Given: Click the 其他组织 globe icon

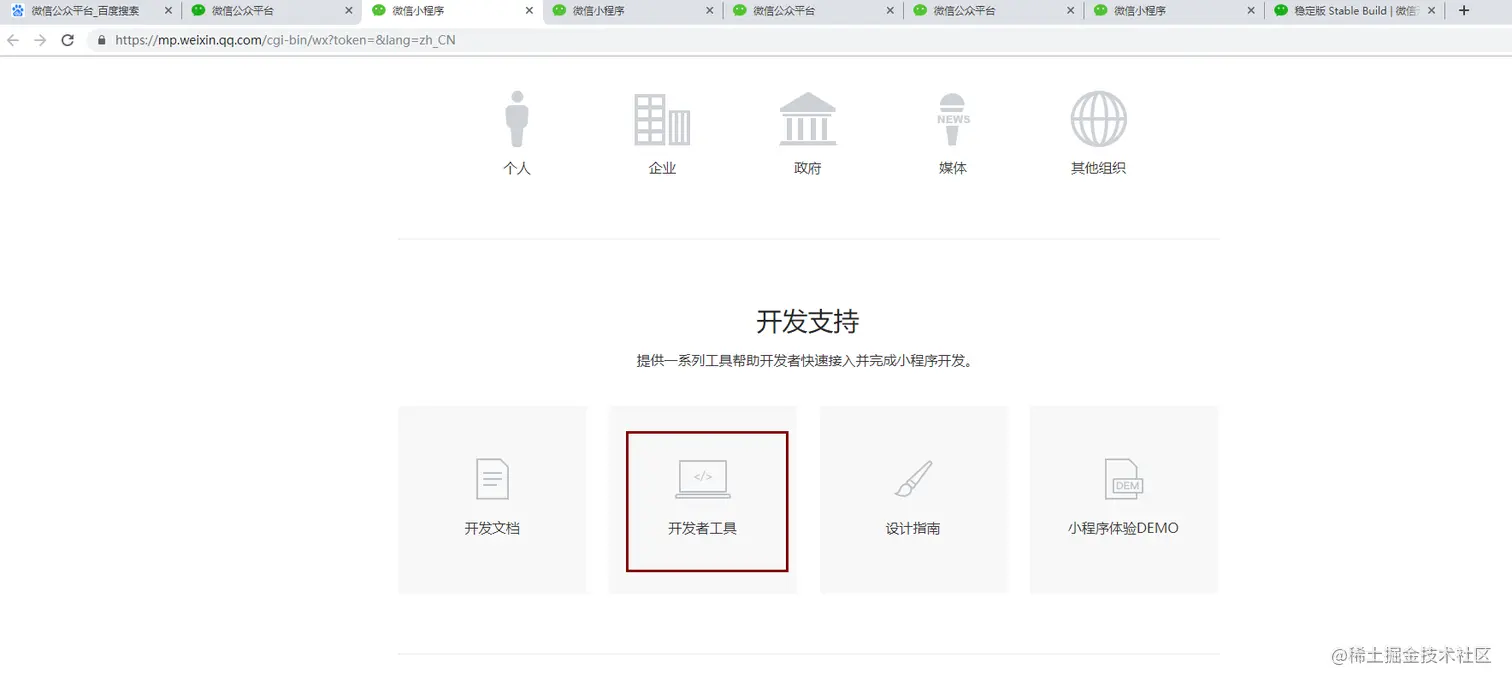Looking at the screenshot, I should click(x=1099, y=119).
